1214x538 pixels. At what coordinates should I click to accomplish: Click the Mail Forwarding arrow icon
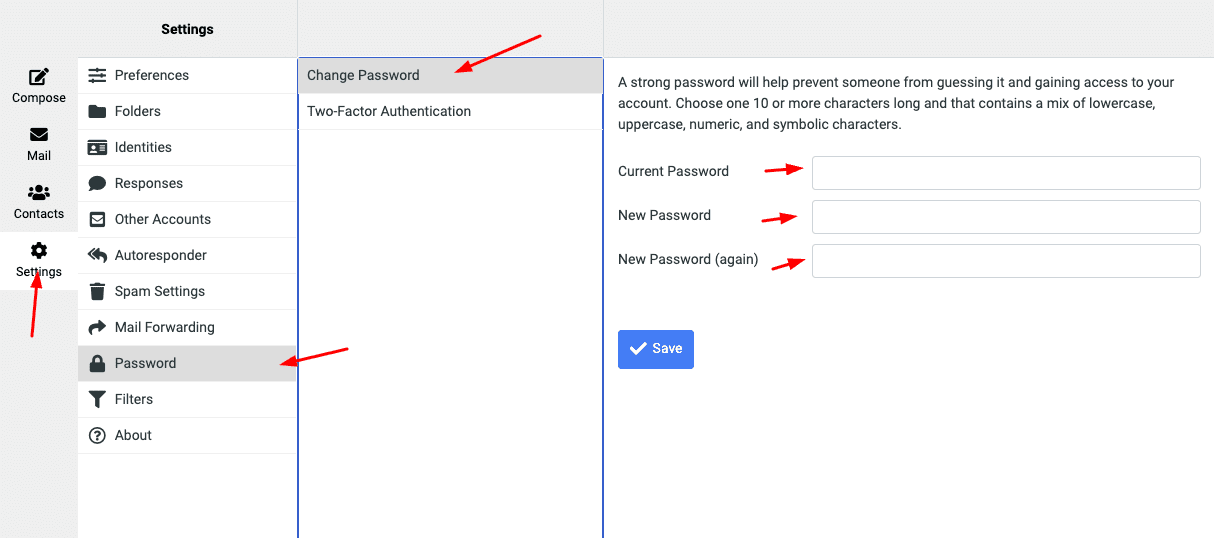(97, 327)
